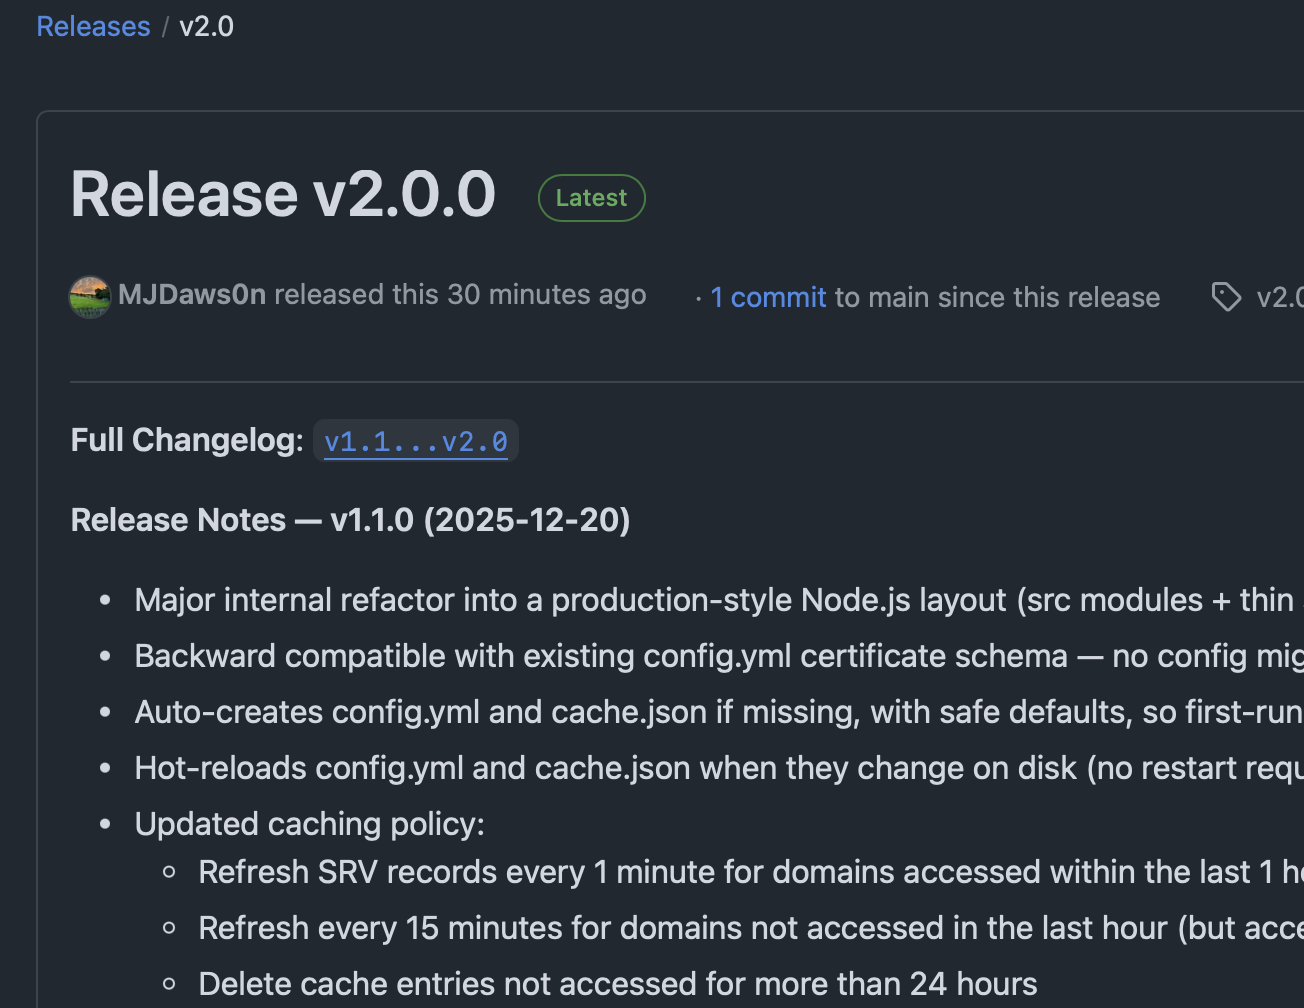Open the Releases breadcrumb link
The width and height of the screenshot is (1304, 1008).
click(93, 26)
